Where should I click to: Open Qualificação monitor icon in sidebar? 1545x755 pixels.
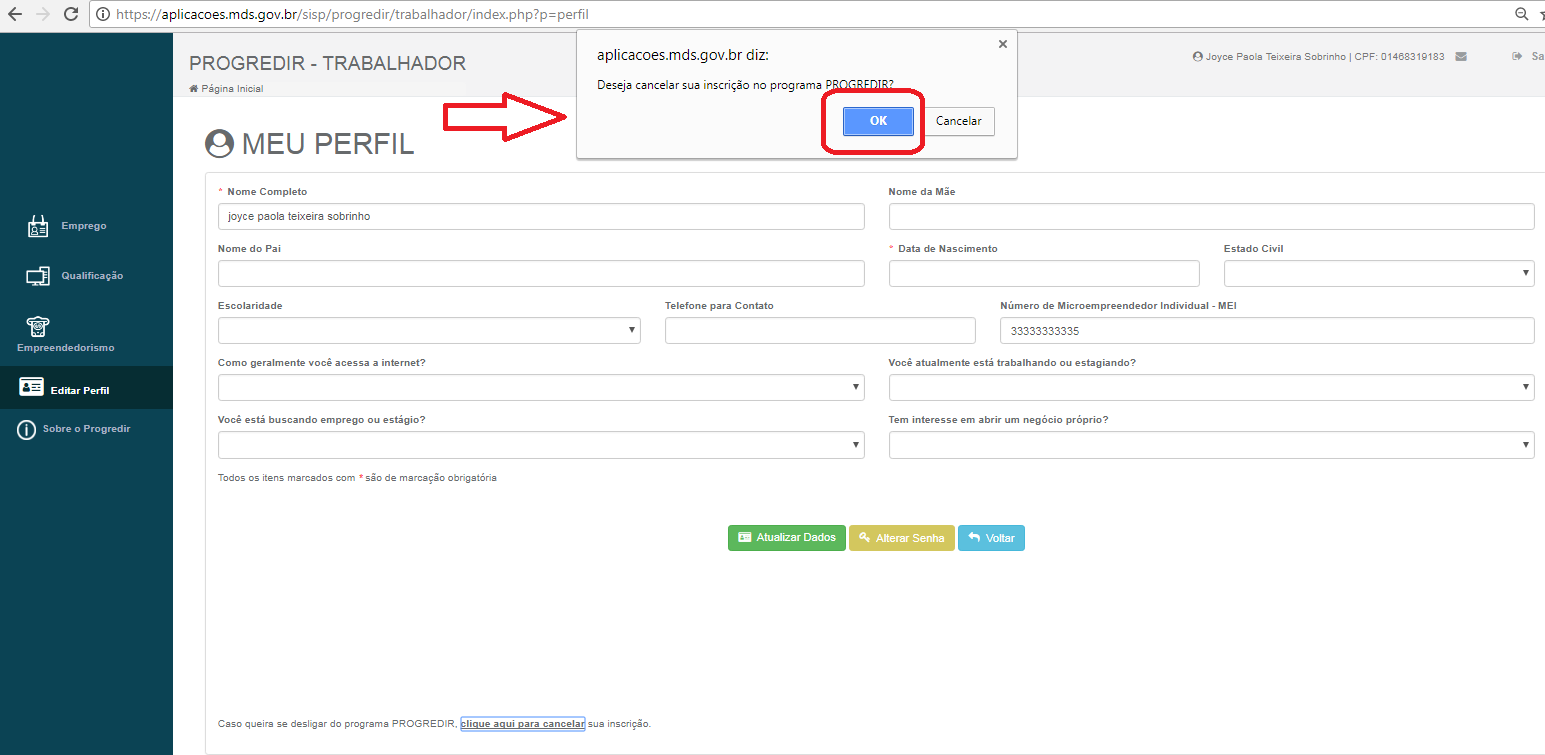[37, 276]
